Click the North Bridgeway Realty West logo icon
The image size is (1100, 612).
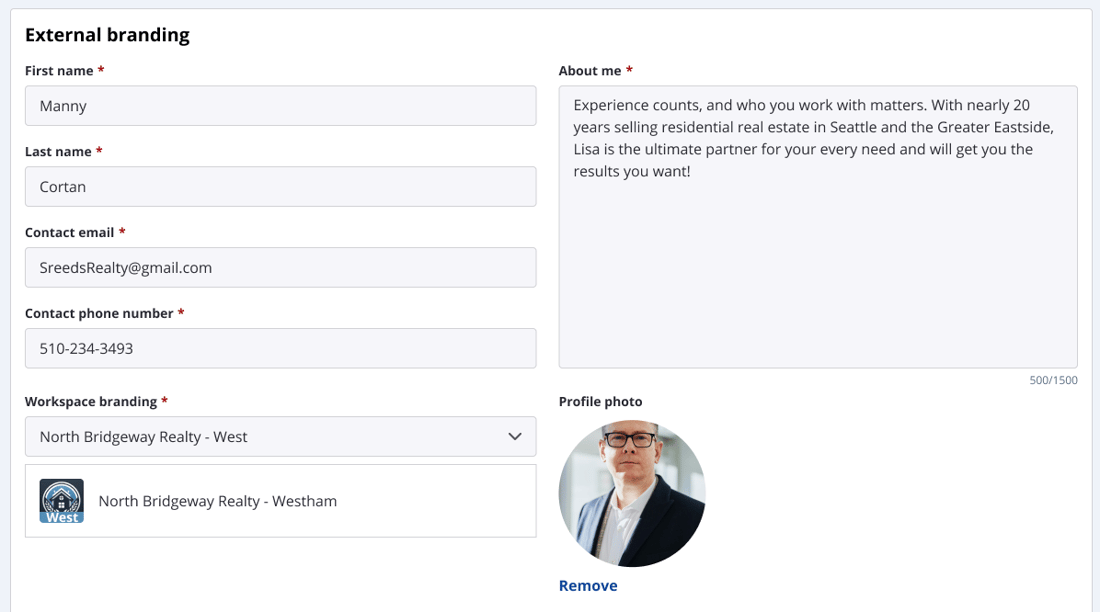[61, 501]
